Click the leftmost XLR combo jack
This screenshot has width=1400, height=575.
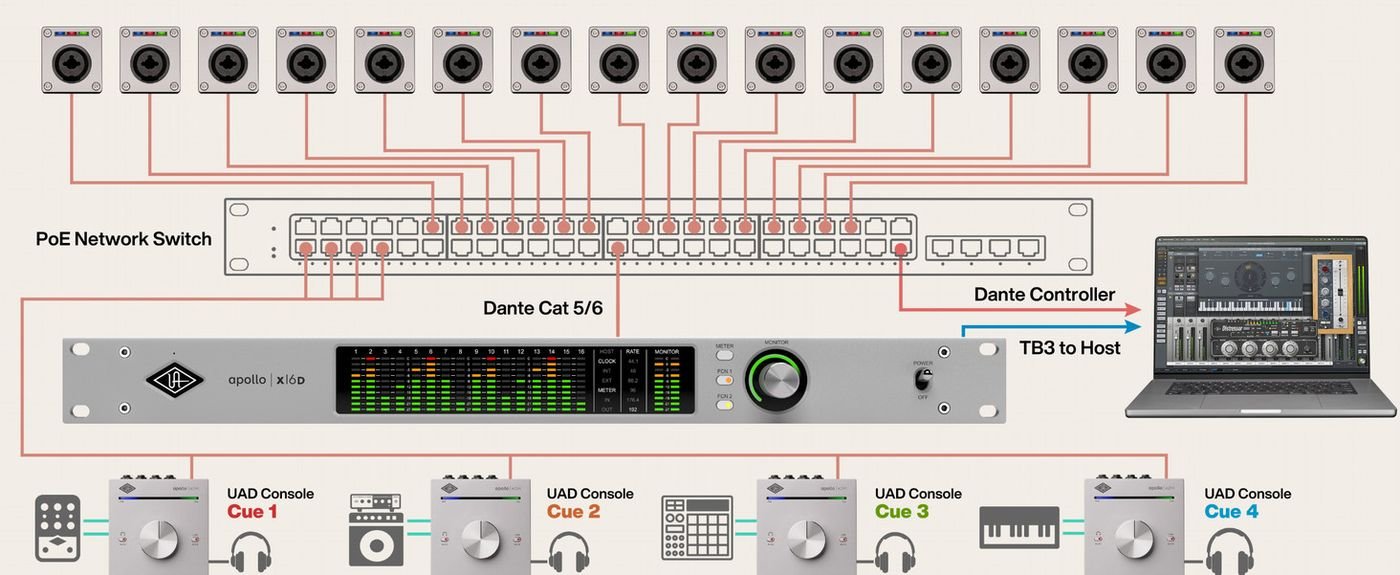[x=72, y=60]
